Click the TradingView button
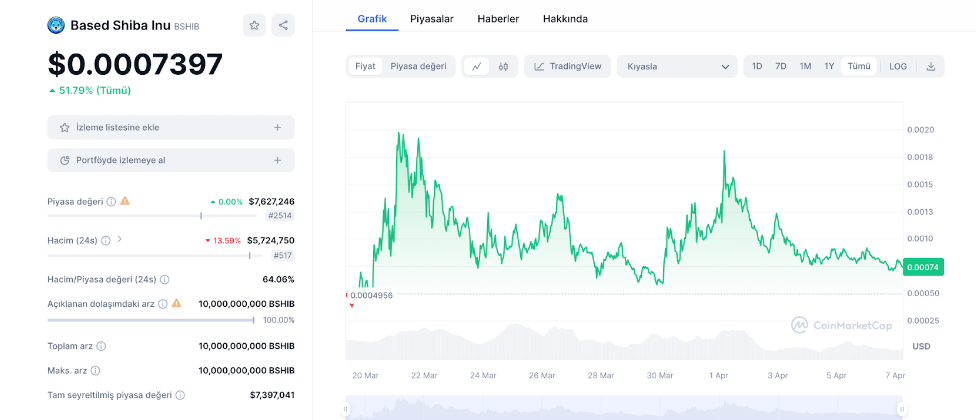The image size is (979, 420). pyautogui.click(x=567, y=67)
